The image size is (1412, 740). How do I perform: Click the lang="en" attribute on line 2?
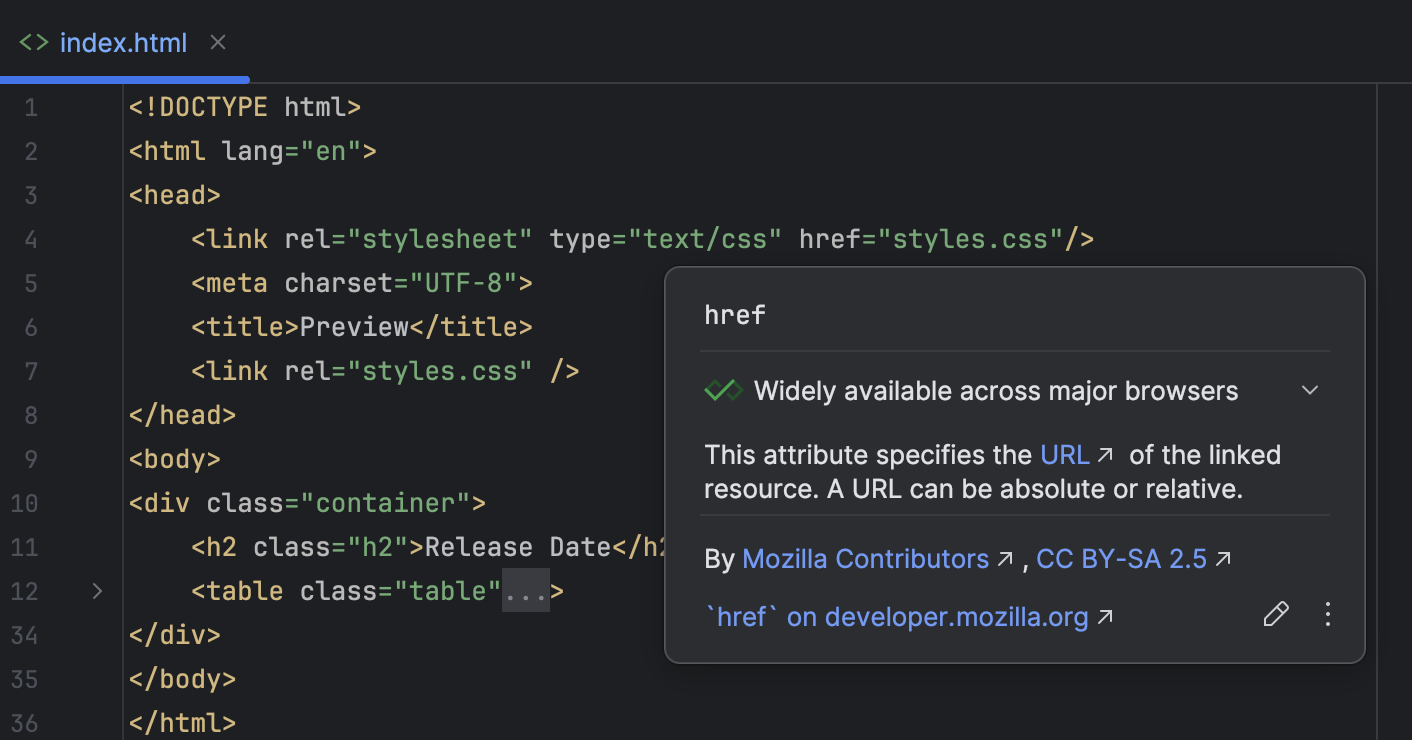click(292, 151)
